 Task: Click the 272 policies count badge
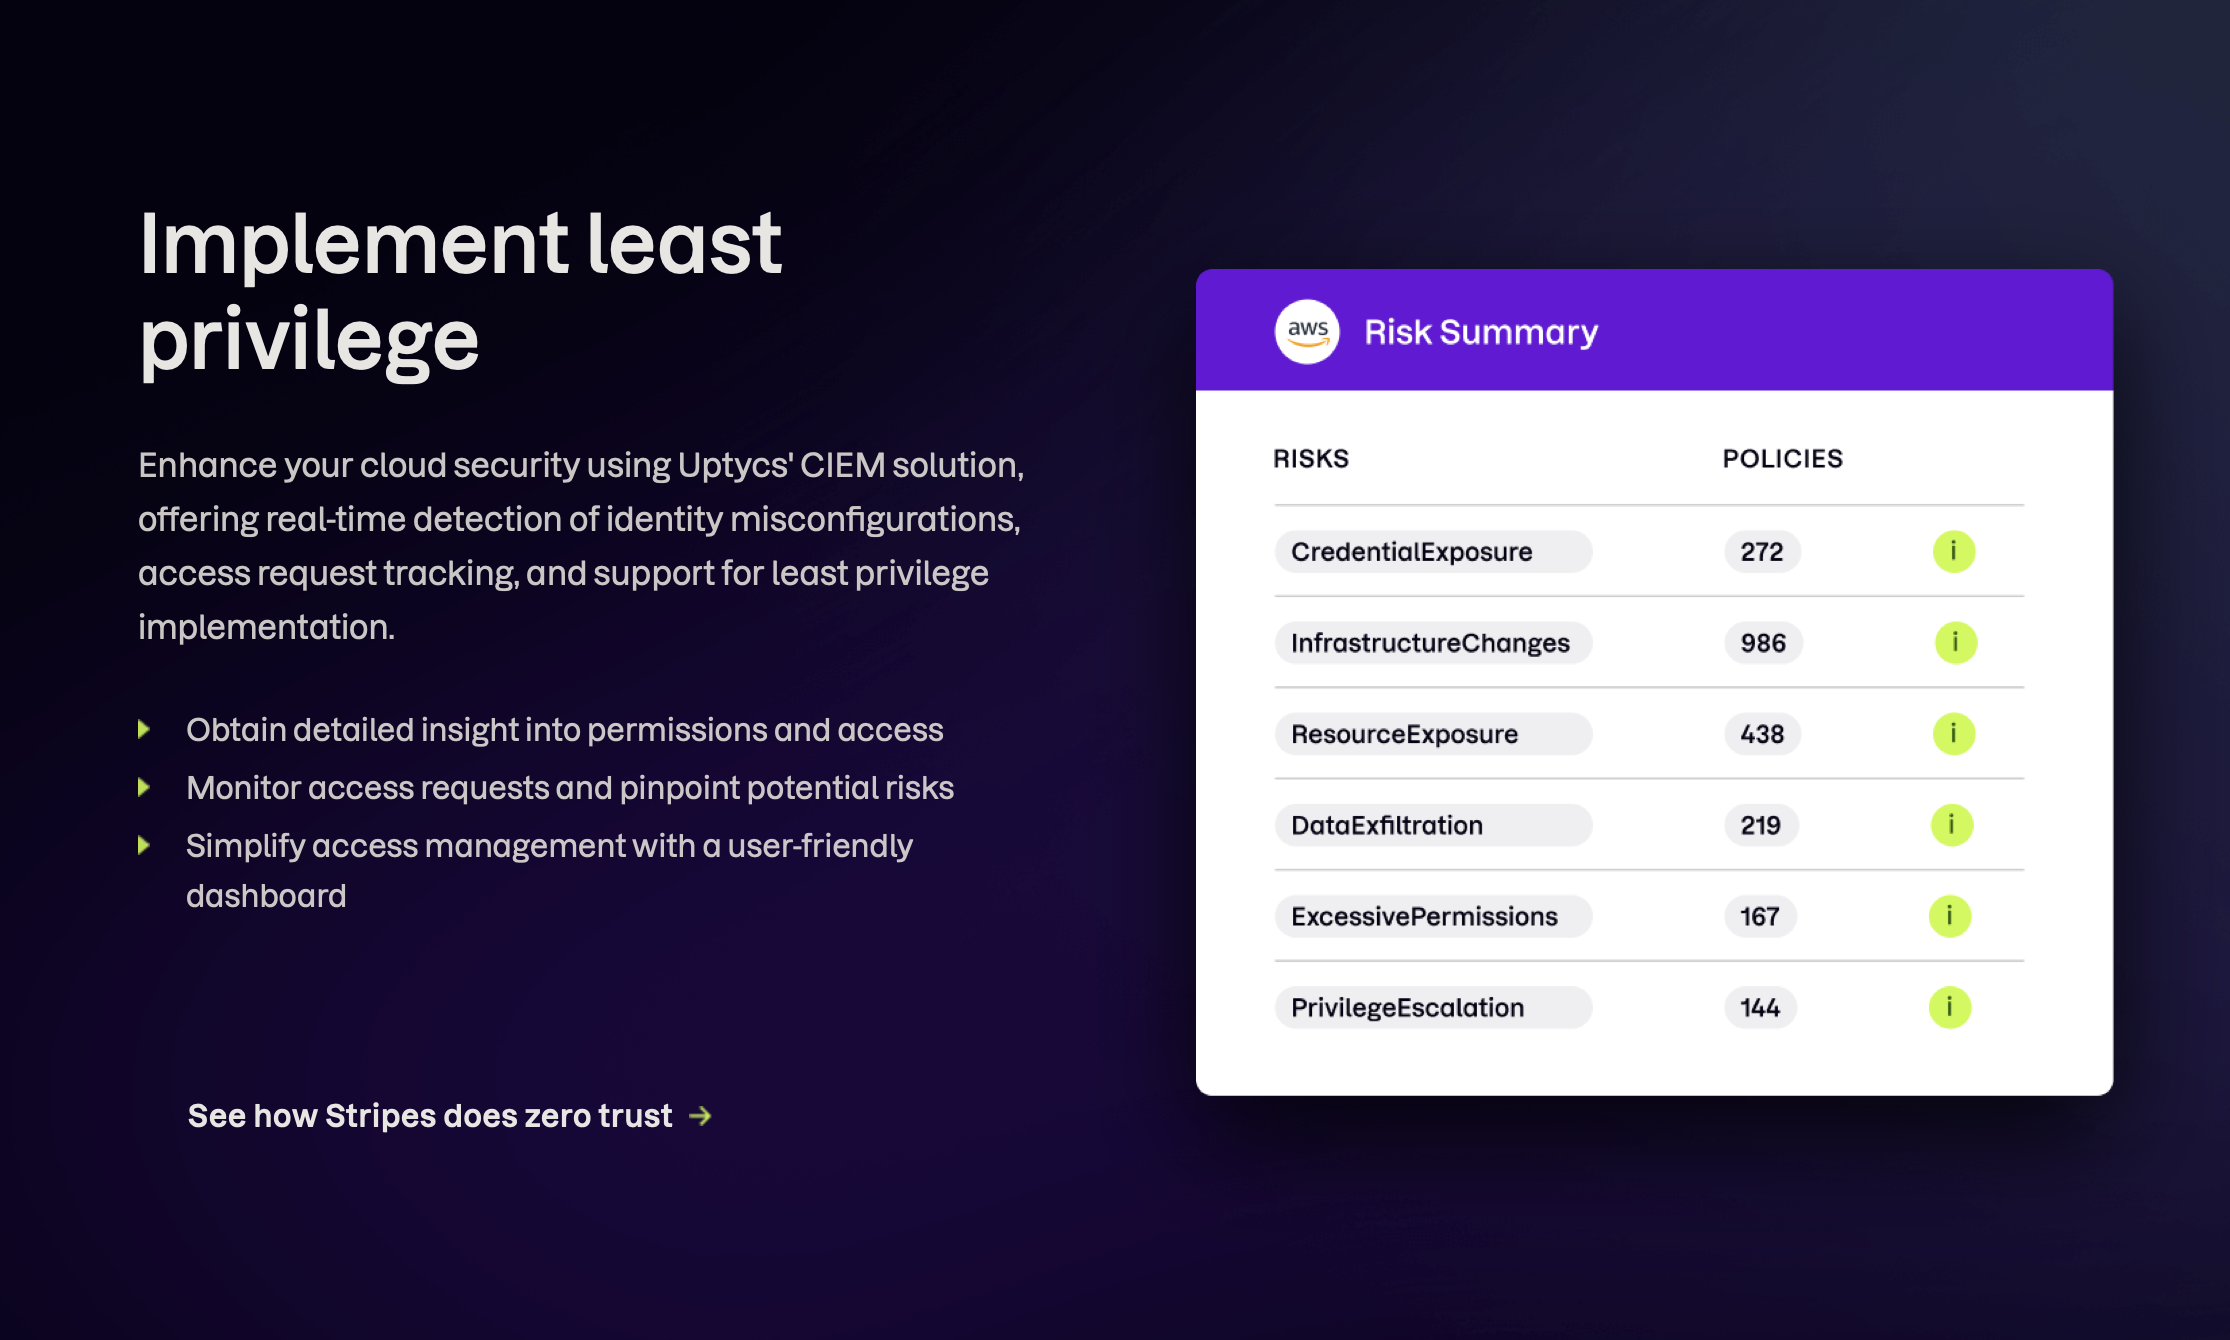(x=1762, y=552)
